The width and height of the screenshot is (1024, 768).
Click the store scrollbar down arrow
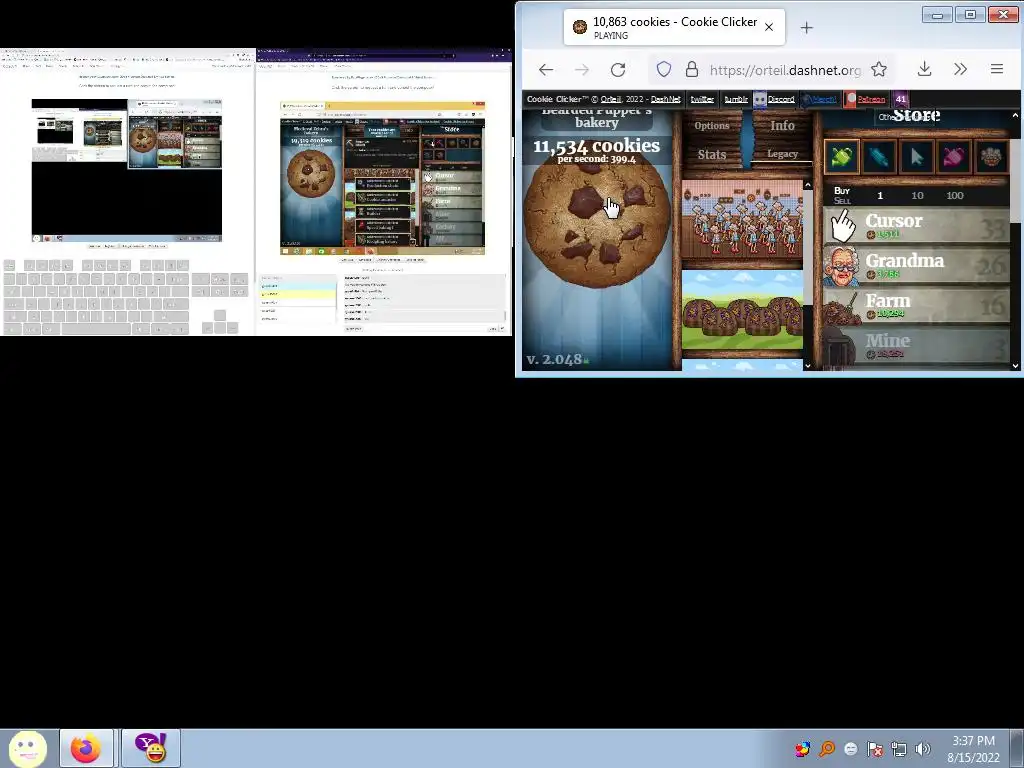pyautogui.click(x=1016, y=366)
